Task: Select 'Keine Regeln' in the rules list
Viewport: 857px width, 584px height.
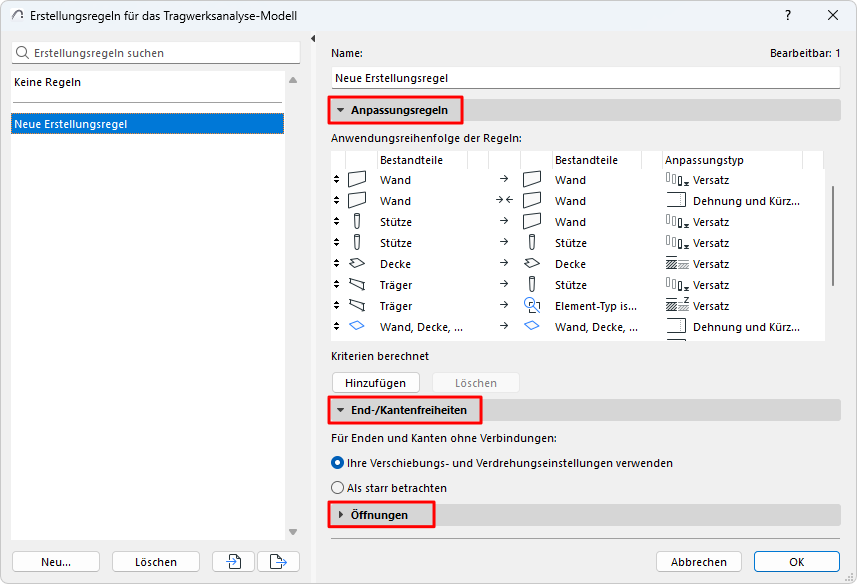Action: point(148,82)
